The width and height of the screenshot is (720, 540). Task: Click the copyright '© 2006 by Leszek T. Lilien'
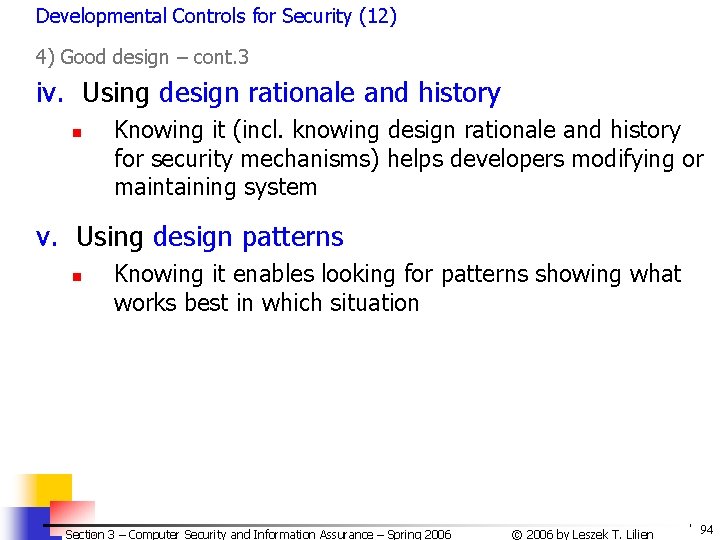click(582, 534)
